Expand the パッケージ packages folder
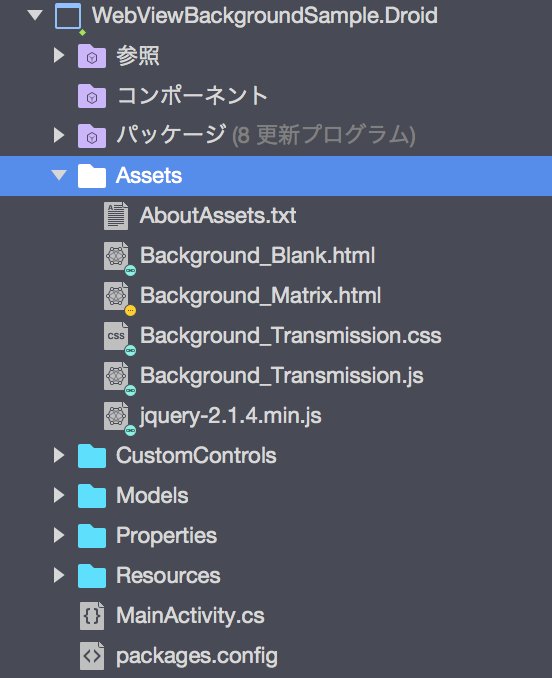 (59, 135)
